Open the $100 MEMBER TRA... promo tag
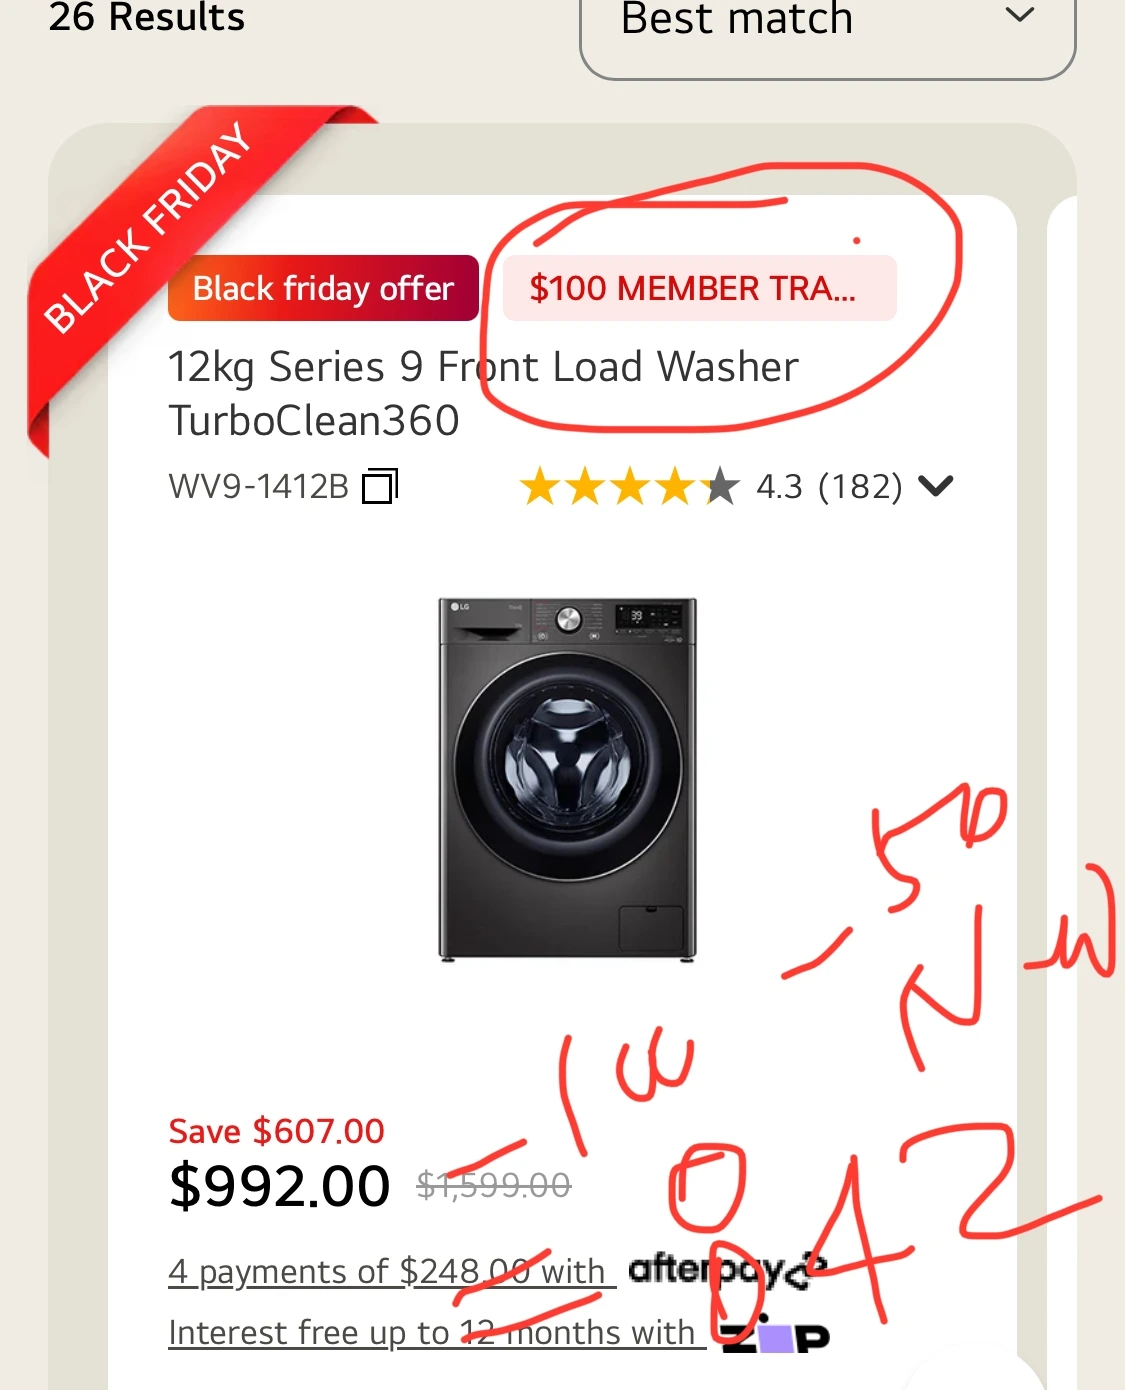The image size is (1125, 1390). click(x=699, y=288)
